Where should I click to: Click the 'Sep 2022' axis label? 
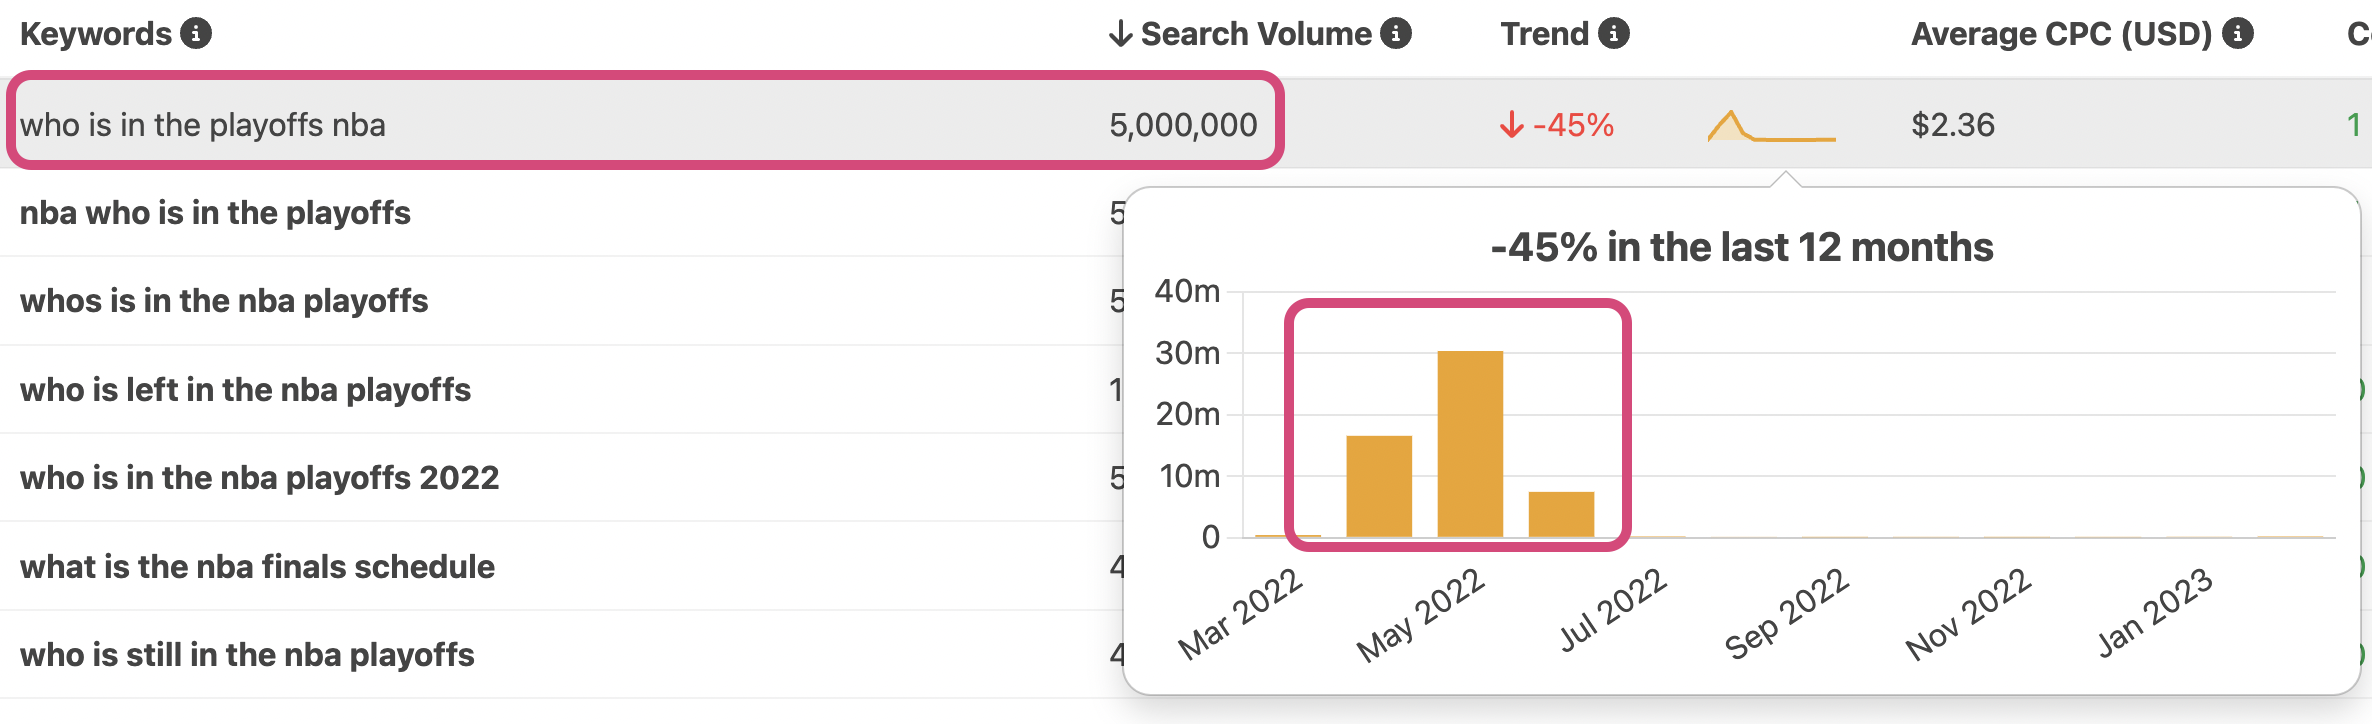(1787, 614)
